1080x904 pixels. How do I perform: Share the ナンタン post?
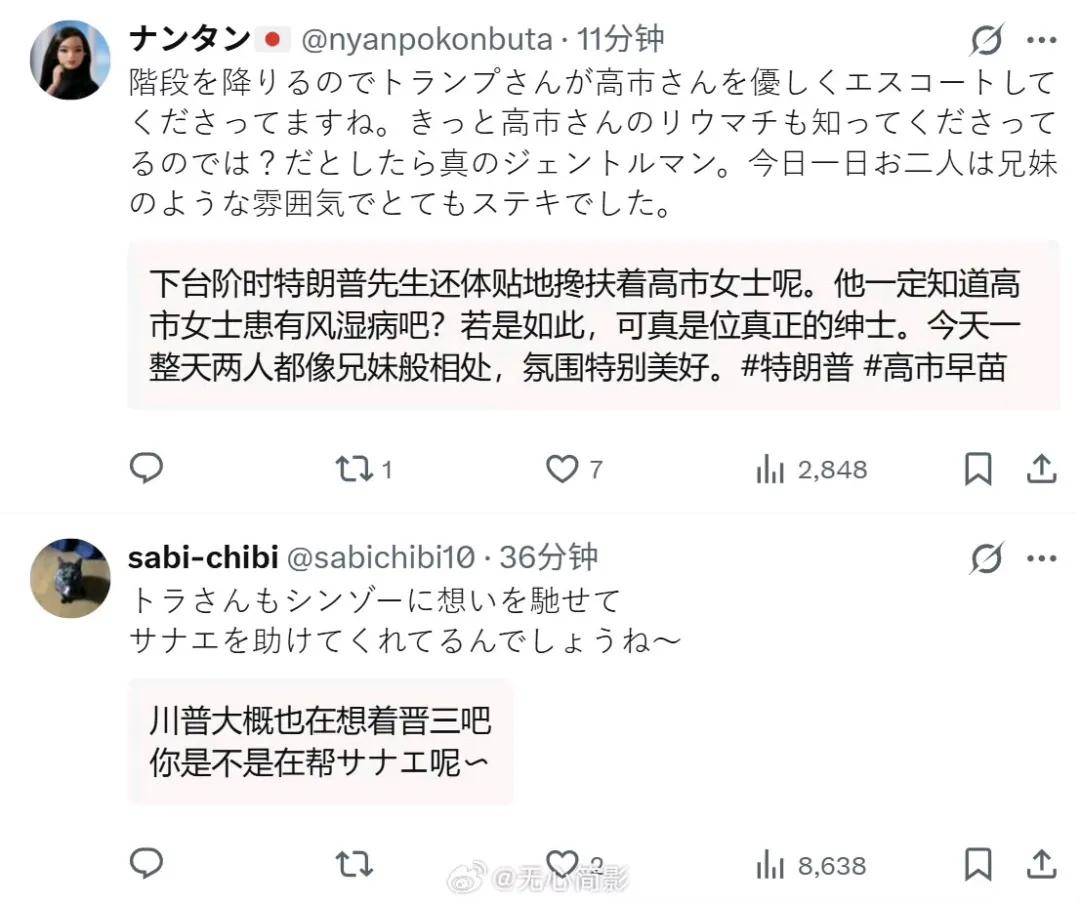(x=1041, y=468)
